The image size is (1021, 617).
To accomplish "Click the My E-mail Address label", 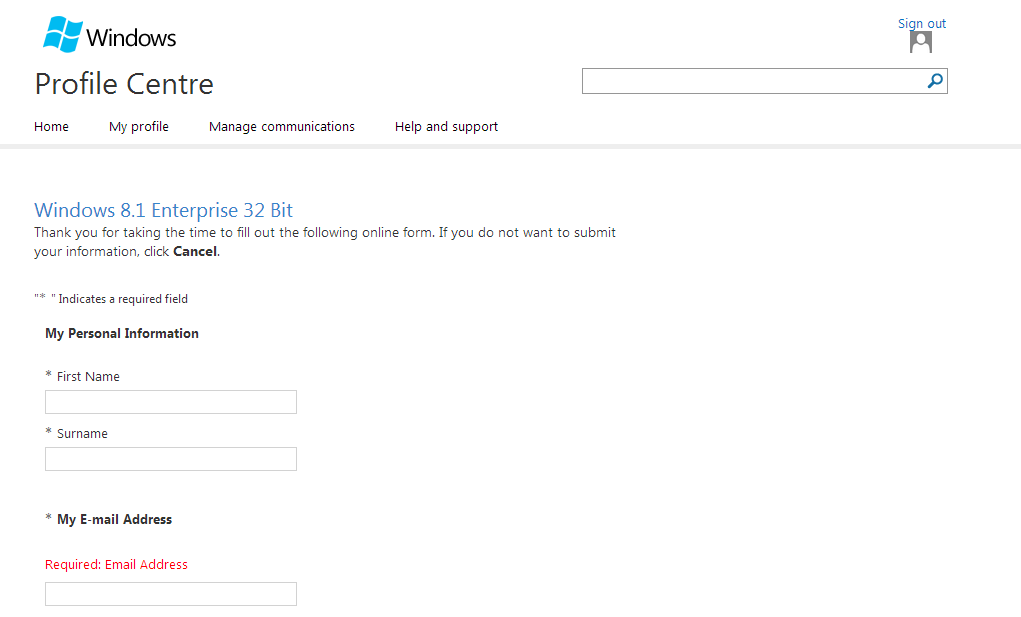I will 115,519.
